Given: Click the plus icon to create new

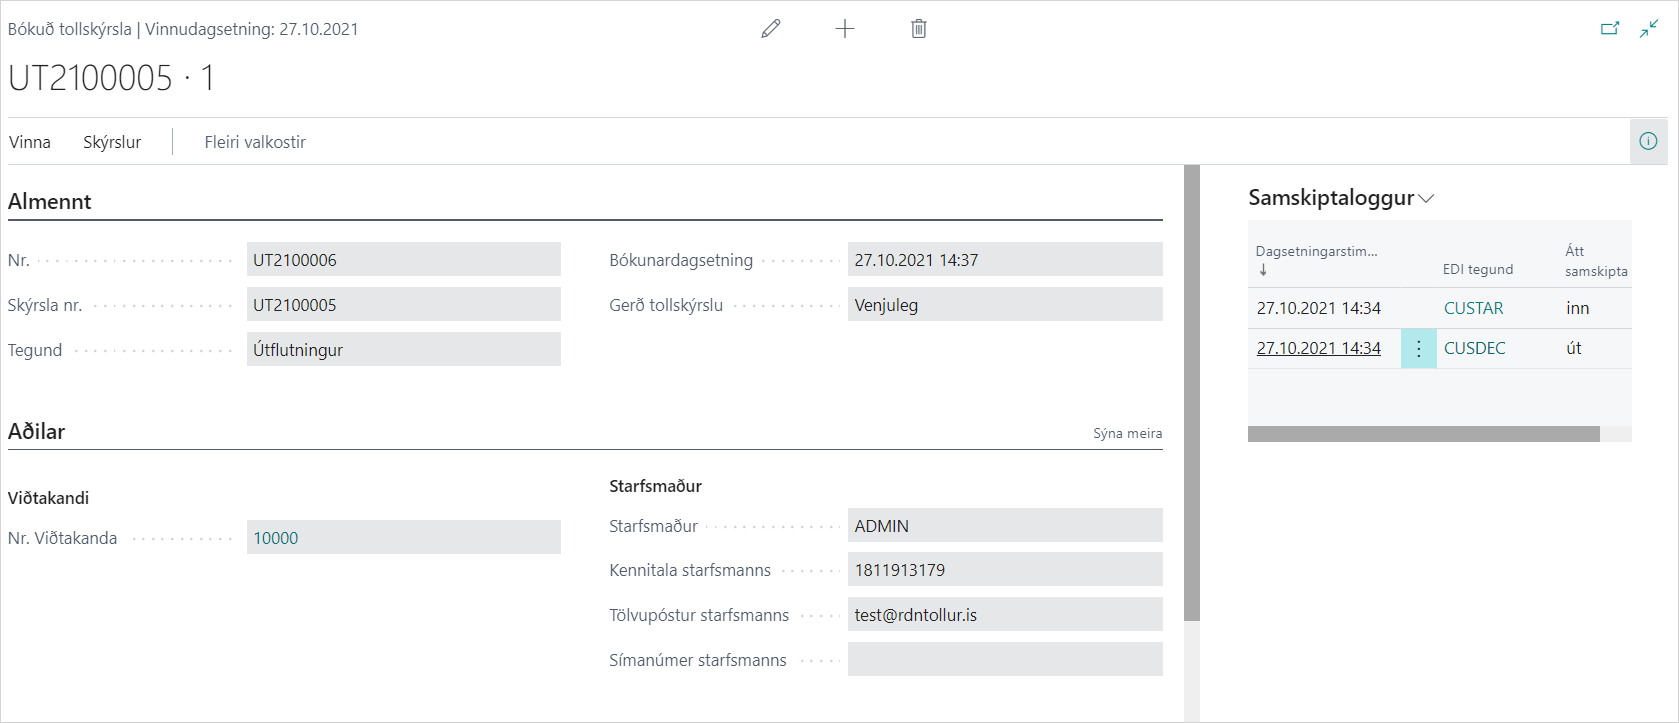Looking at the screenshot, I should (845, 29).
